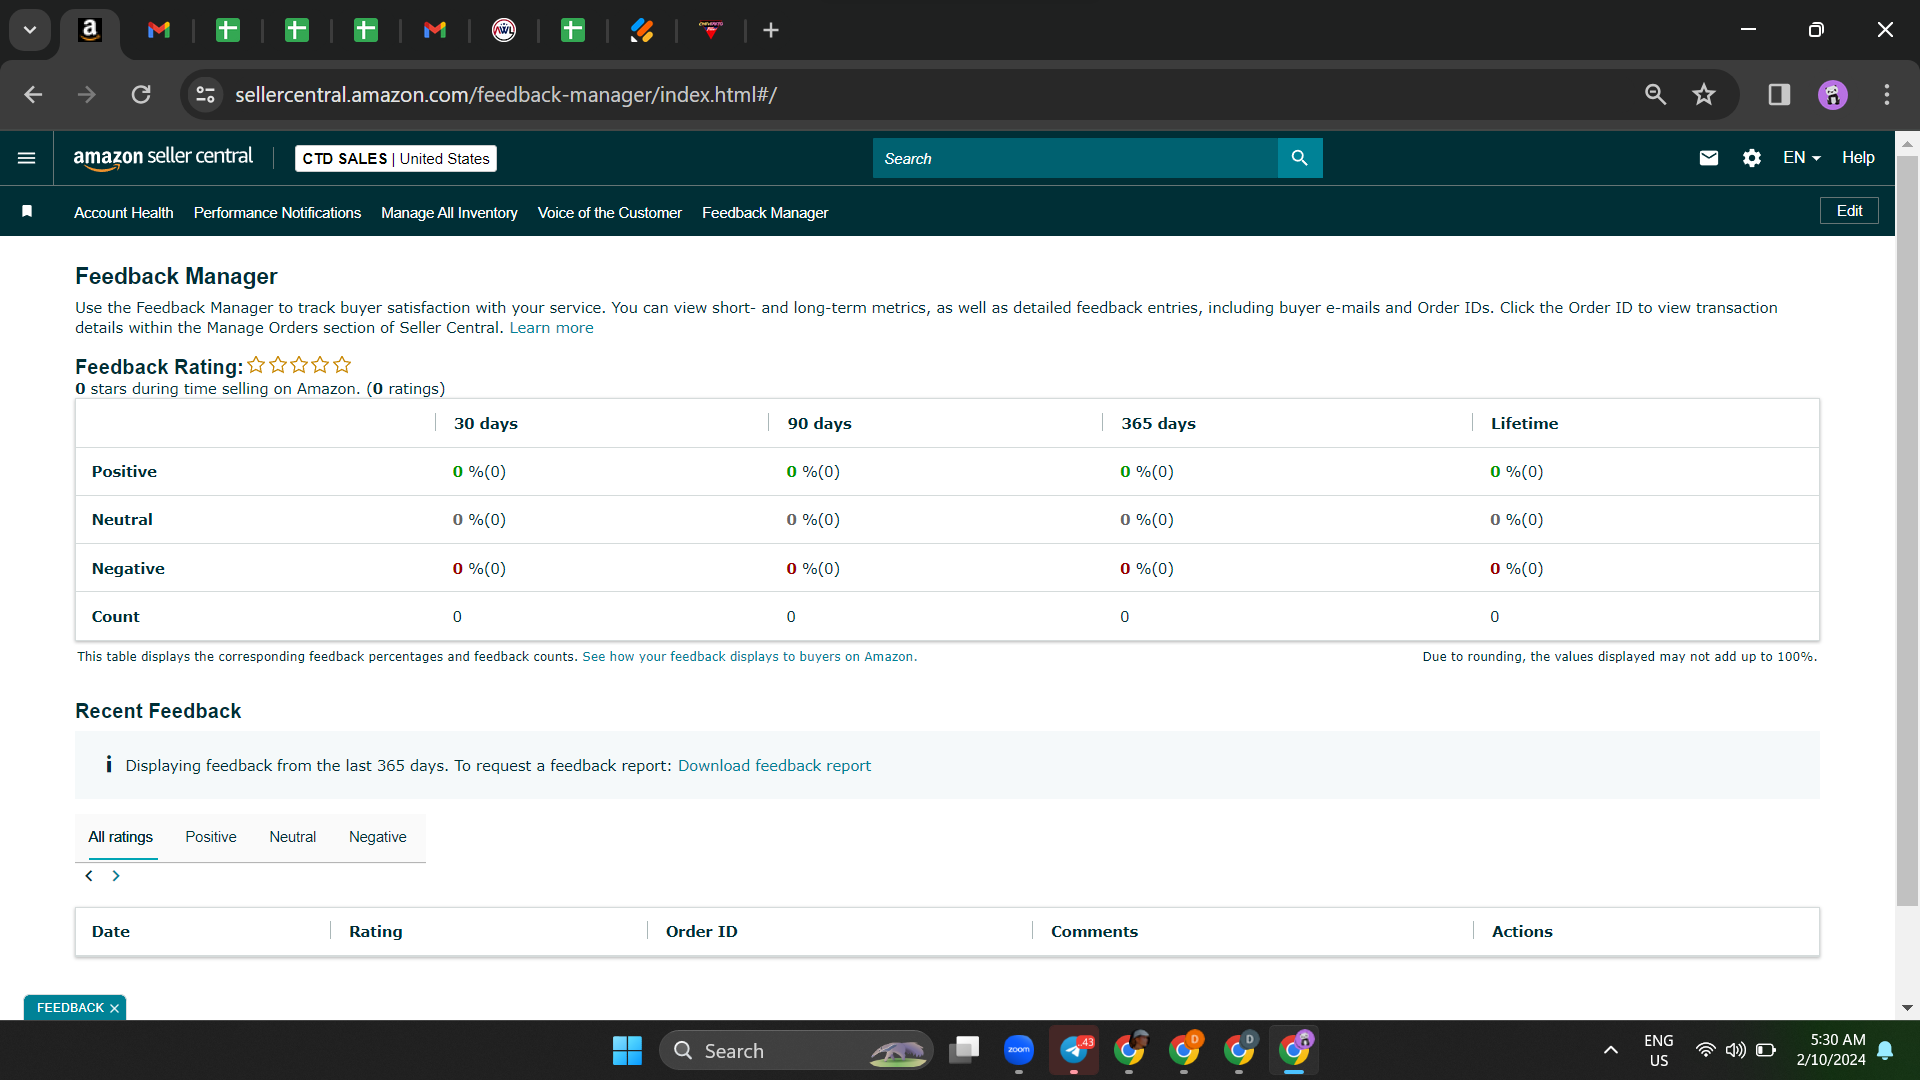This screenshot has width=1920, height=1080.
Task: Select the Positive ratings tab
Action: coord(211,837)
